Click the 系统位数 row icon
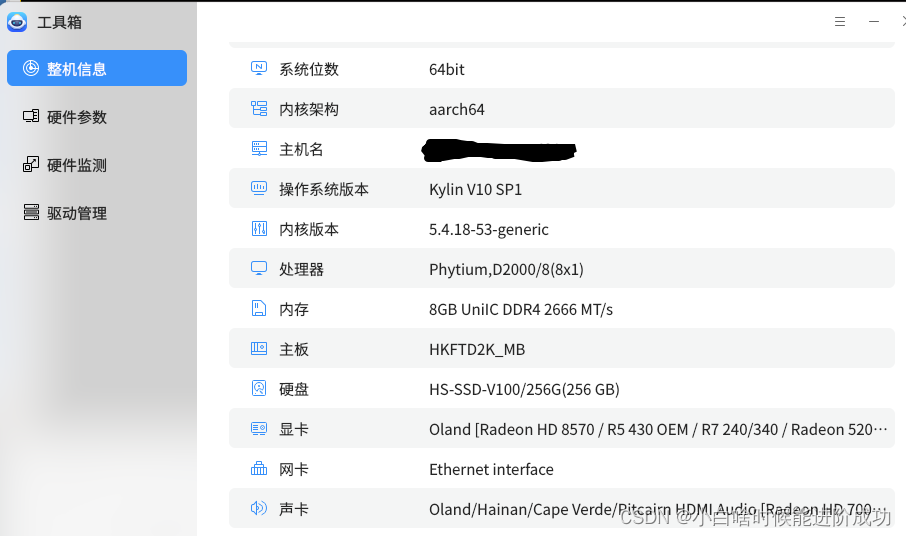This screenshot has height=536, width=906. [x=259, y=68]
